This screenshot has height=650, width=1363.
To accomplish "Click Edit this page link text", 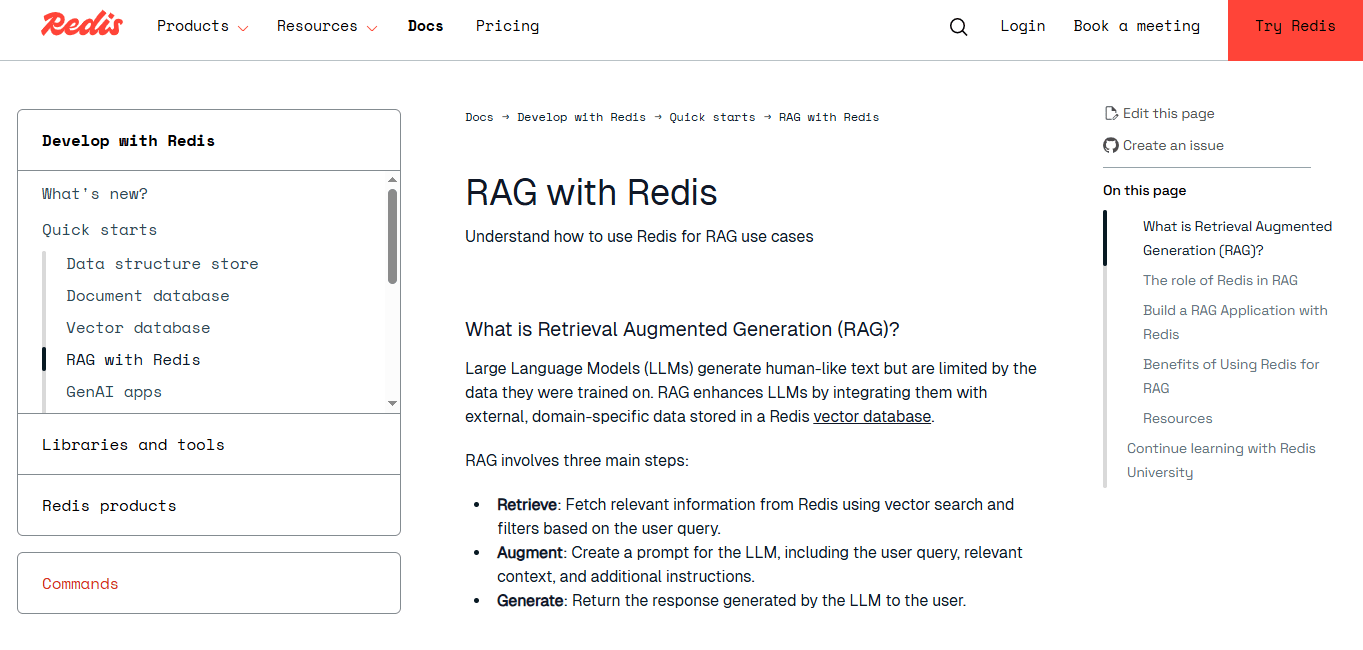I will click(x=1168, y=113).
